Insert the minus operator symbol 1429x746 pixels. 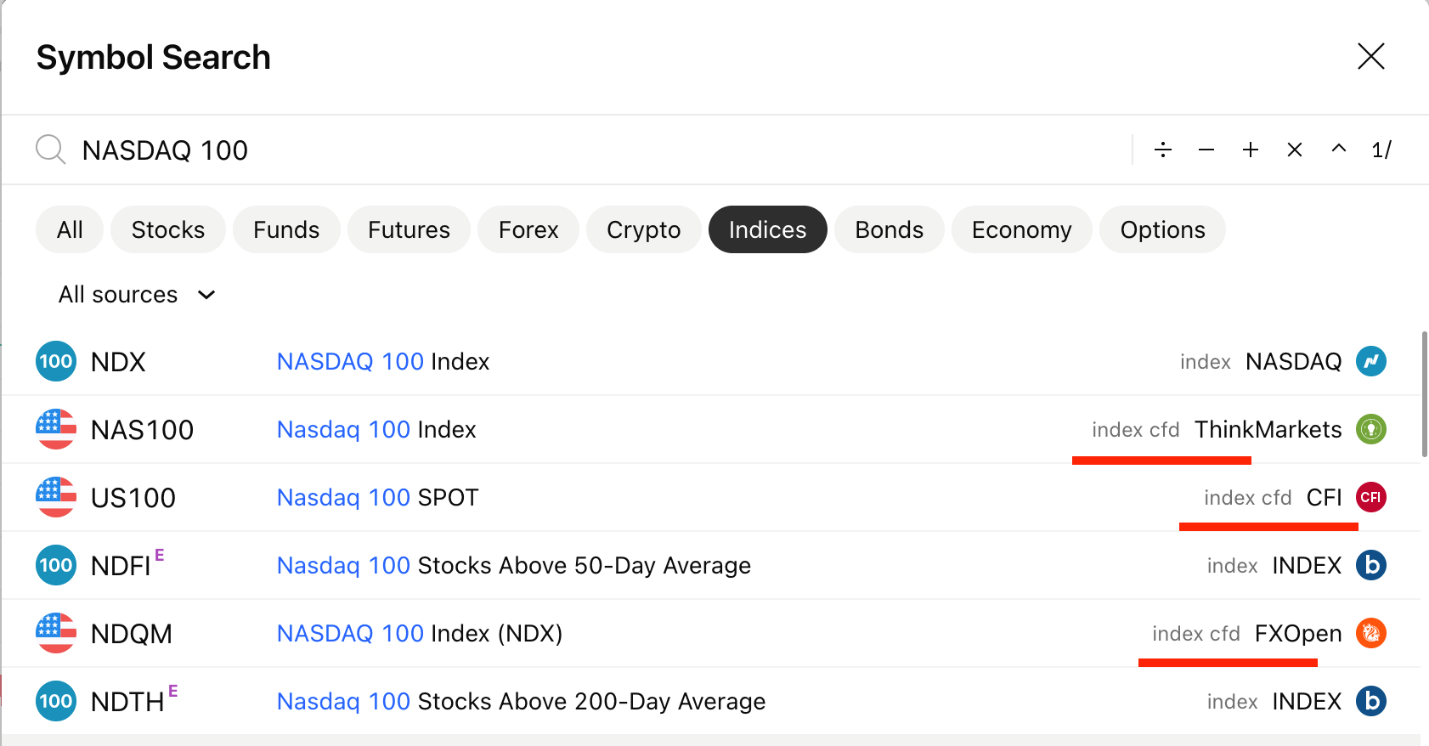pyautogui.click(x=1206, y=150)
